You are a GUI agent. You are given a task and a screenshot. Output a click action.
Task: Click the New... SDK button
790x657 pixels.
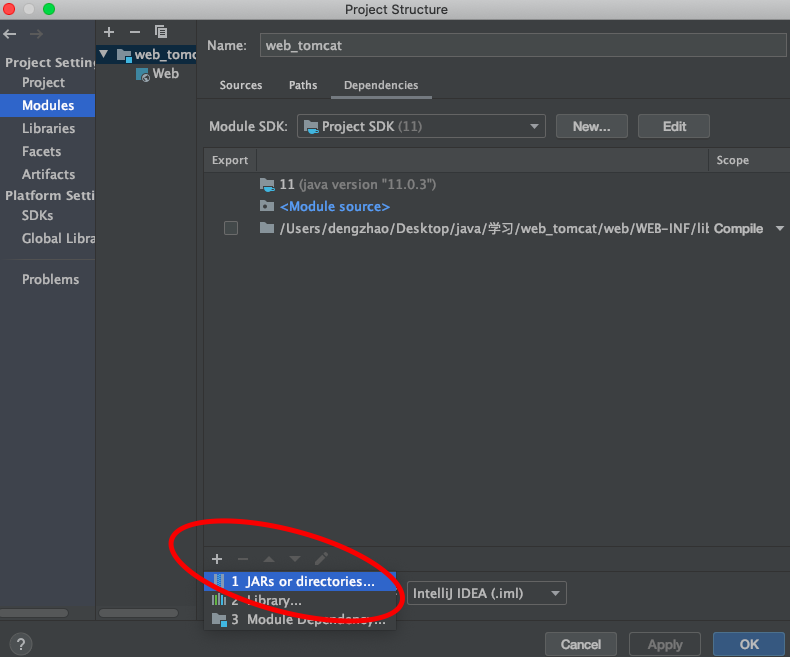click(591, 126)
